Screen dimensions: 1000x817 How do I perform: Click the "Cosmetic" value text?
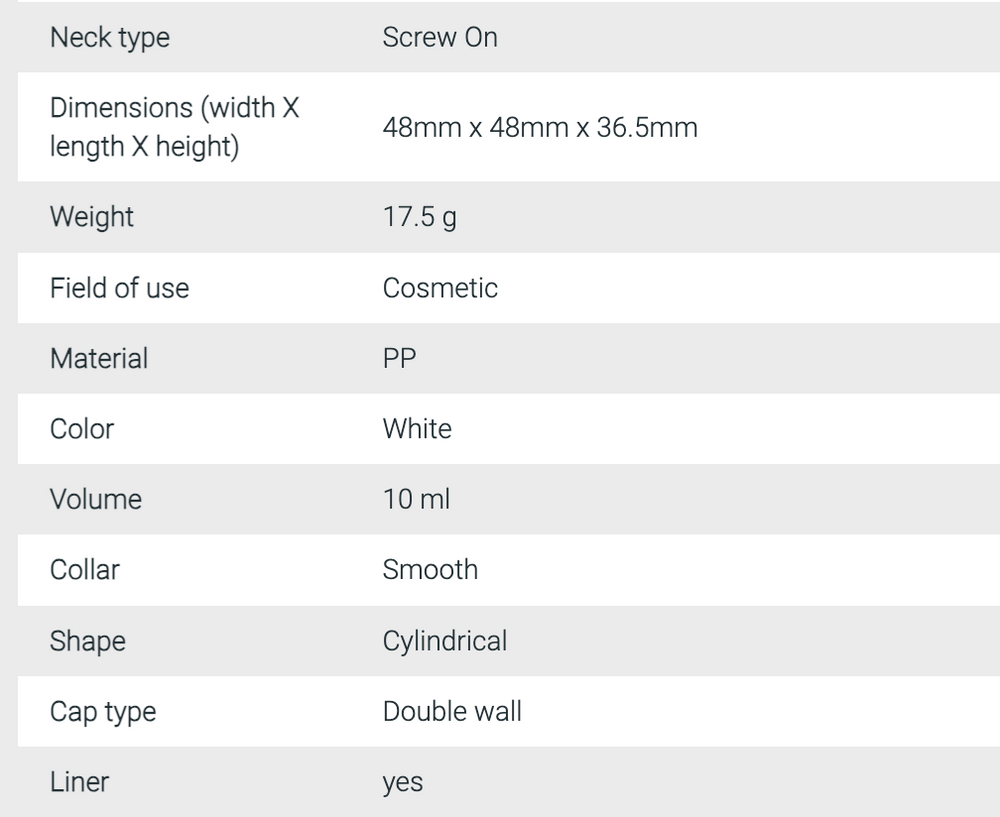(440, 288)
